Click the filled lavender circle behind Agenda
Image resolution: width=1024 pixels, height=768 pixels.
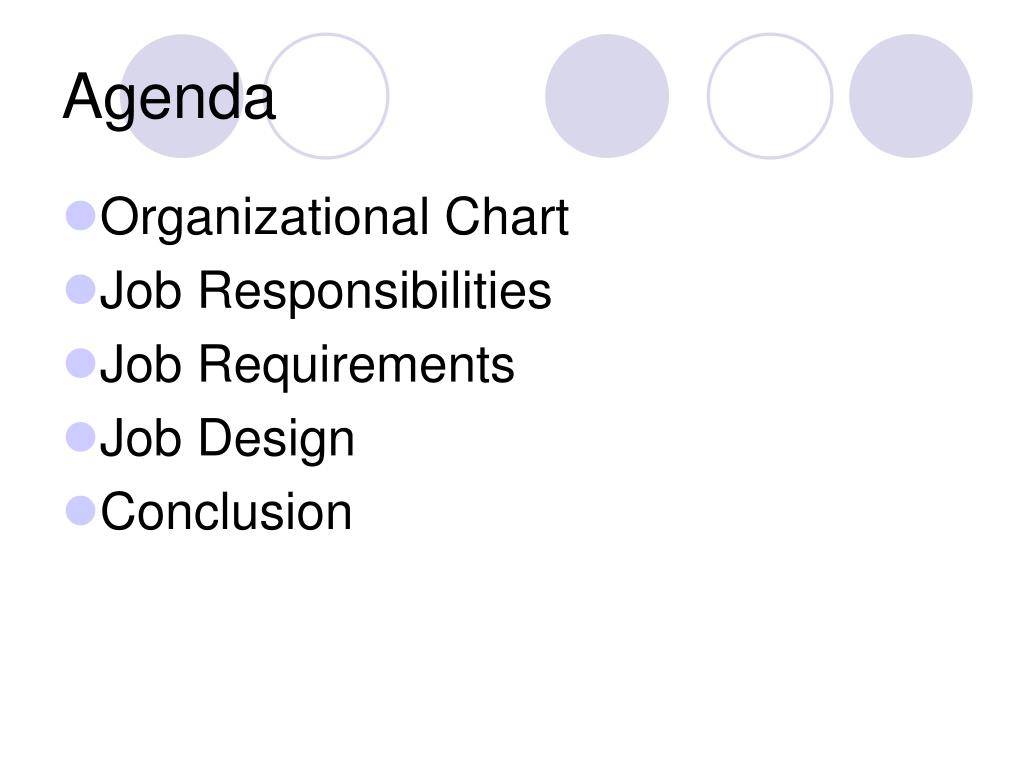point(182,96)
